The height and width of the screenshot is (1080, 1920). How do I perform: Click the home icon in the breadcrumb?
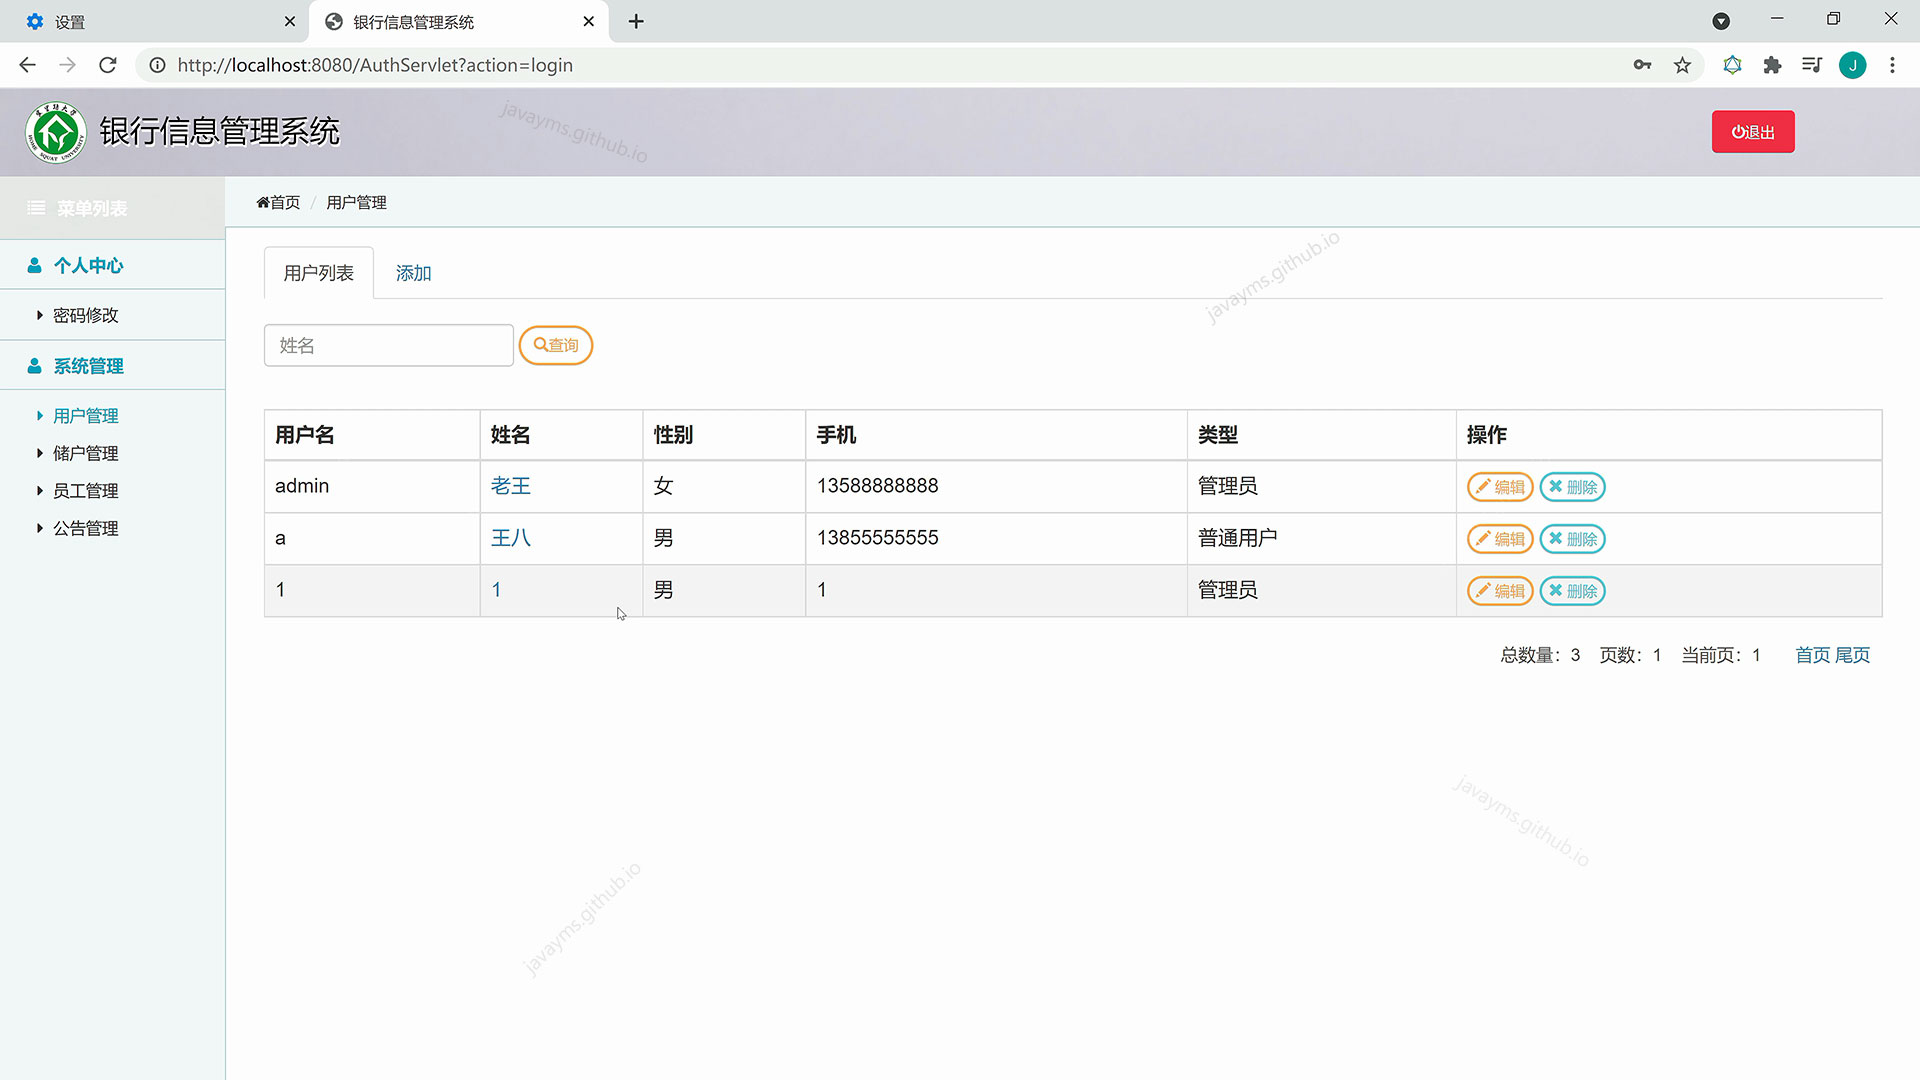click(x=262, y=202)
